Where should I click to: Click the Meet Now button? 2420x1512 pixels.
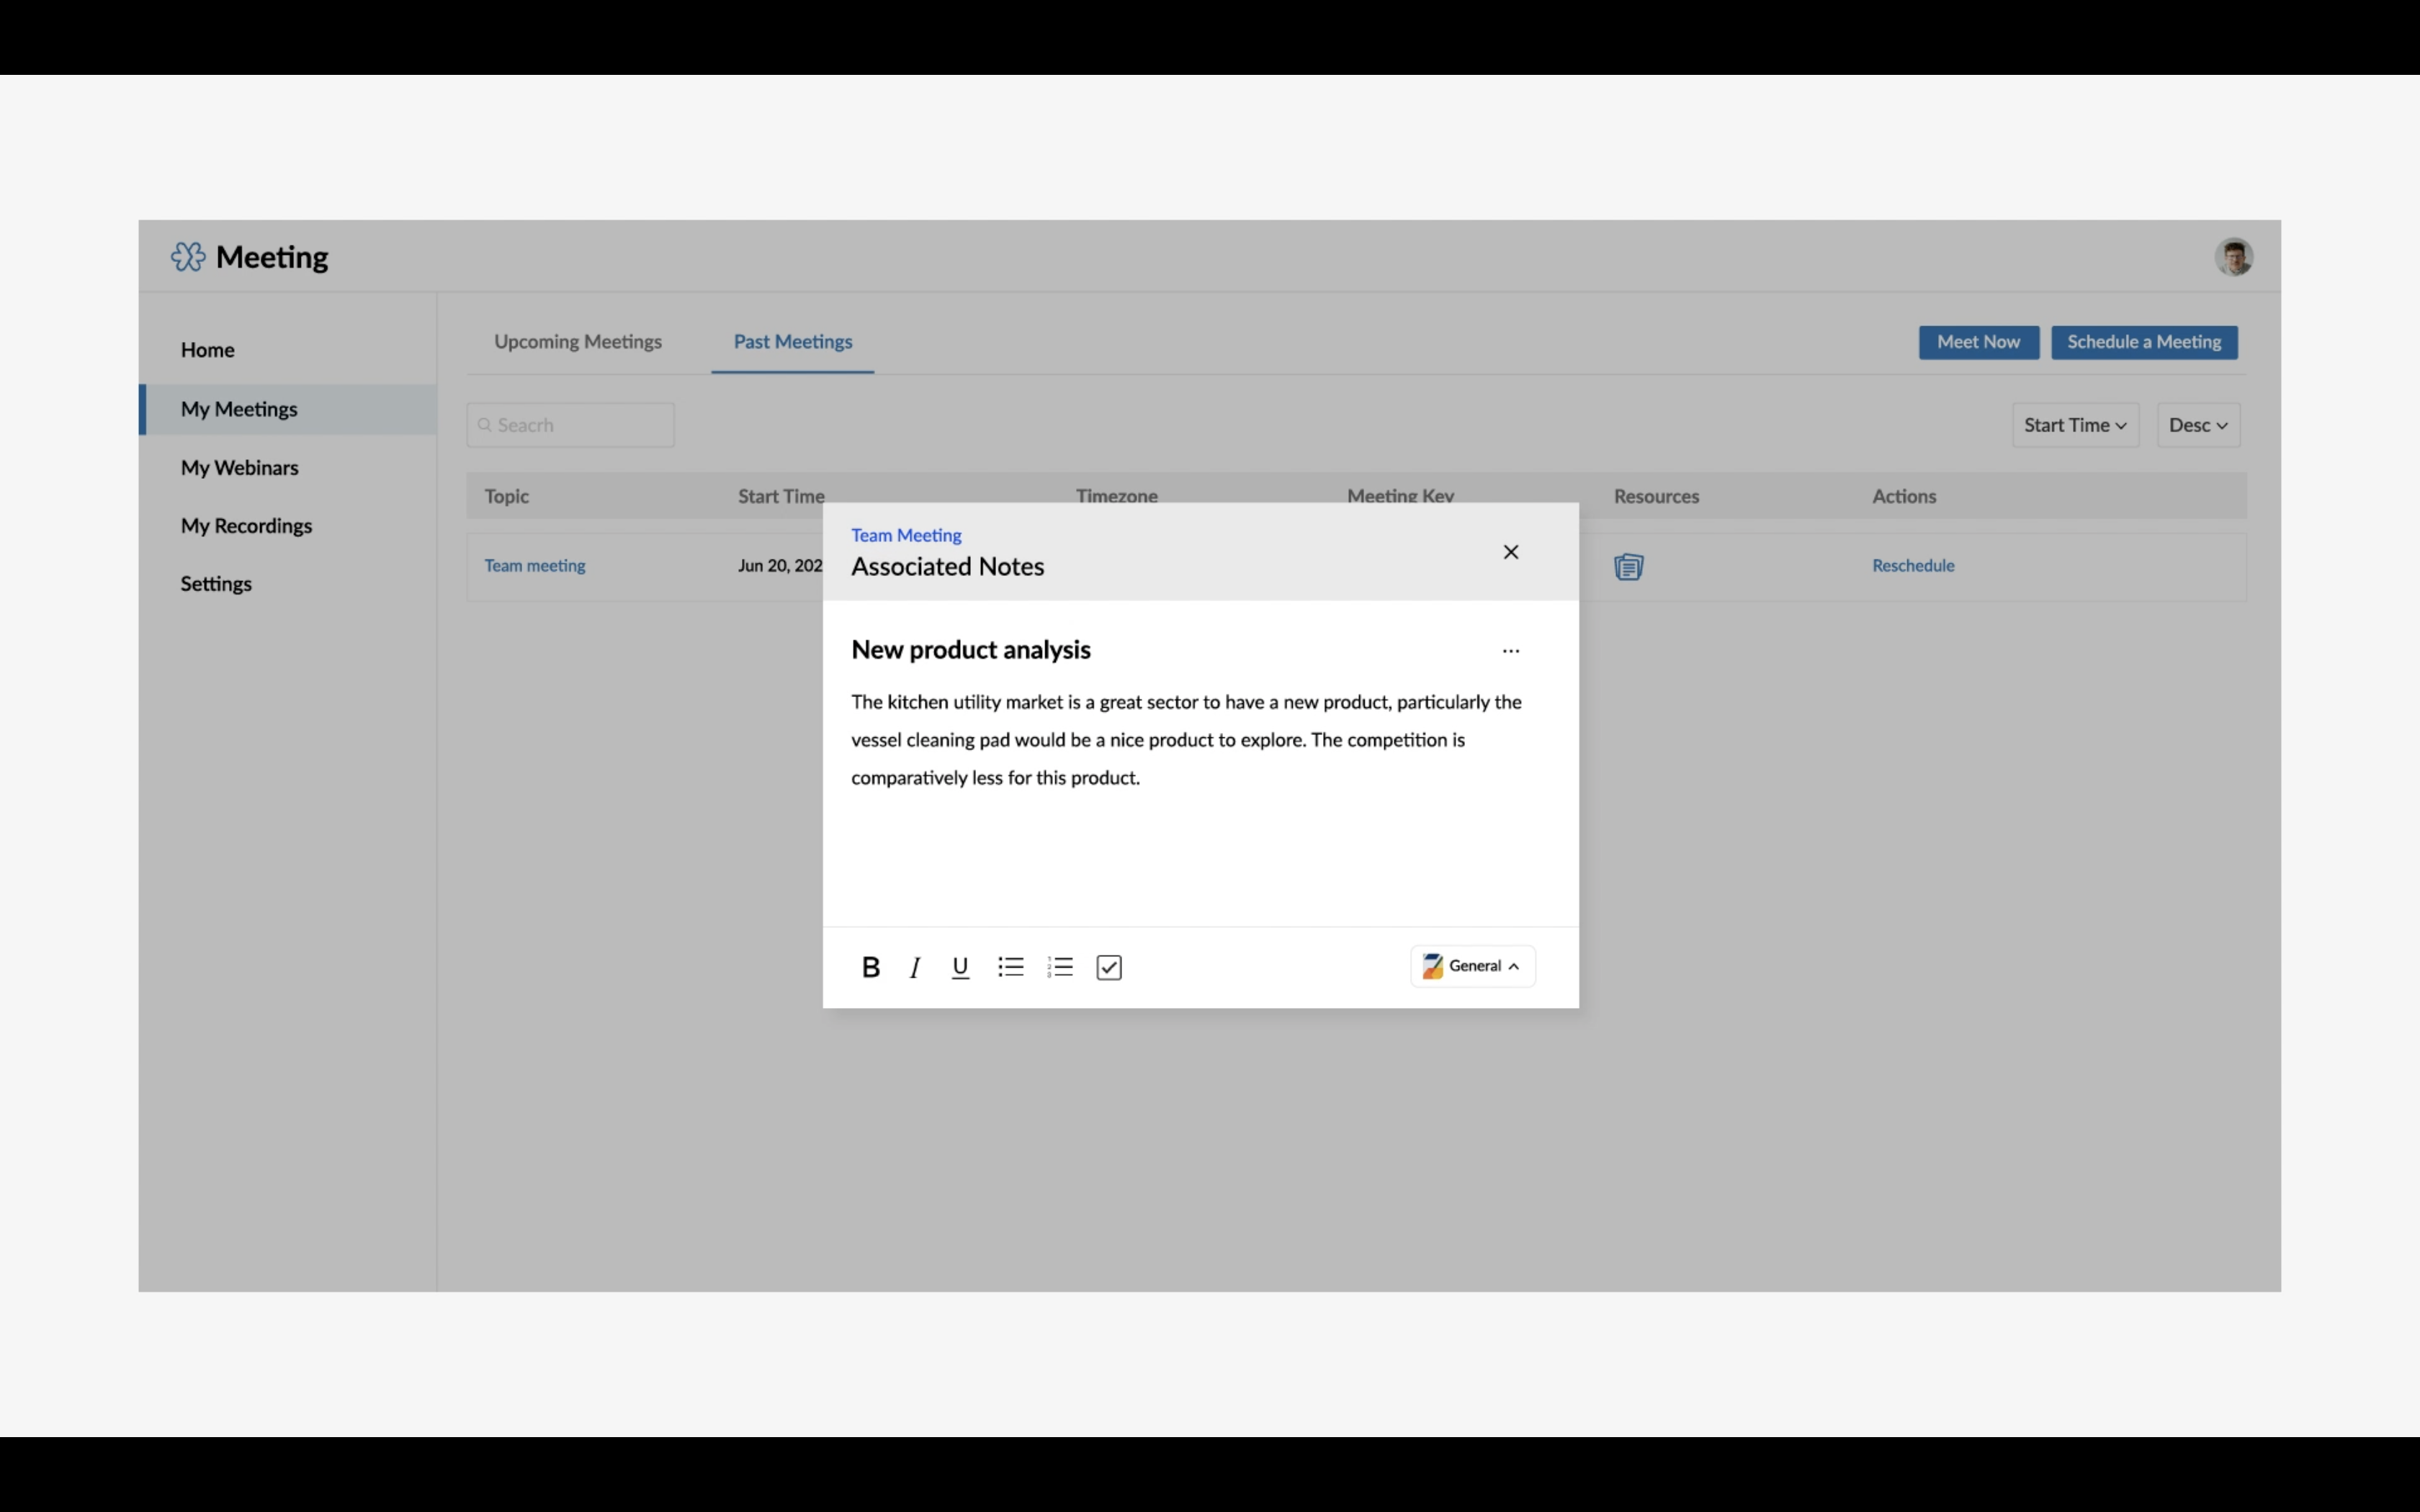tap(1977, 342)
